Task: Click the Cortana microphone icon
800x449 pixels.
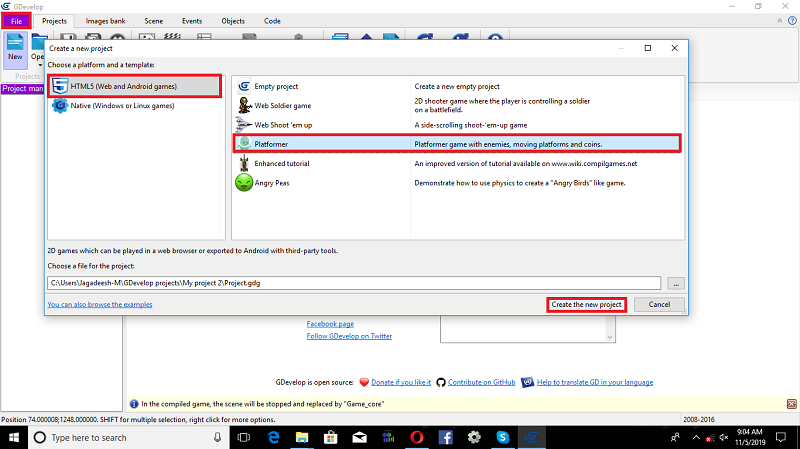Action: coord(217,438)
